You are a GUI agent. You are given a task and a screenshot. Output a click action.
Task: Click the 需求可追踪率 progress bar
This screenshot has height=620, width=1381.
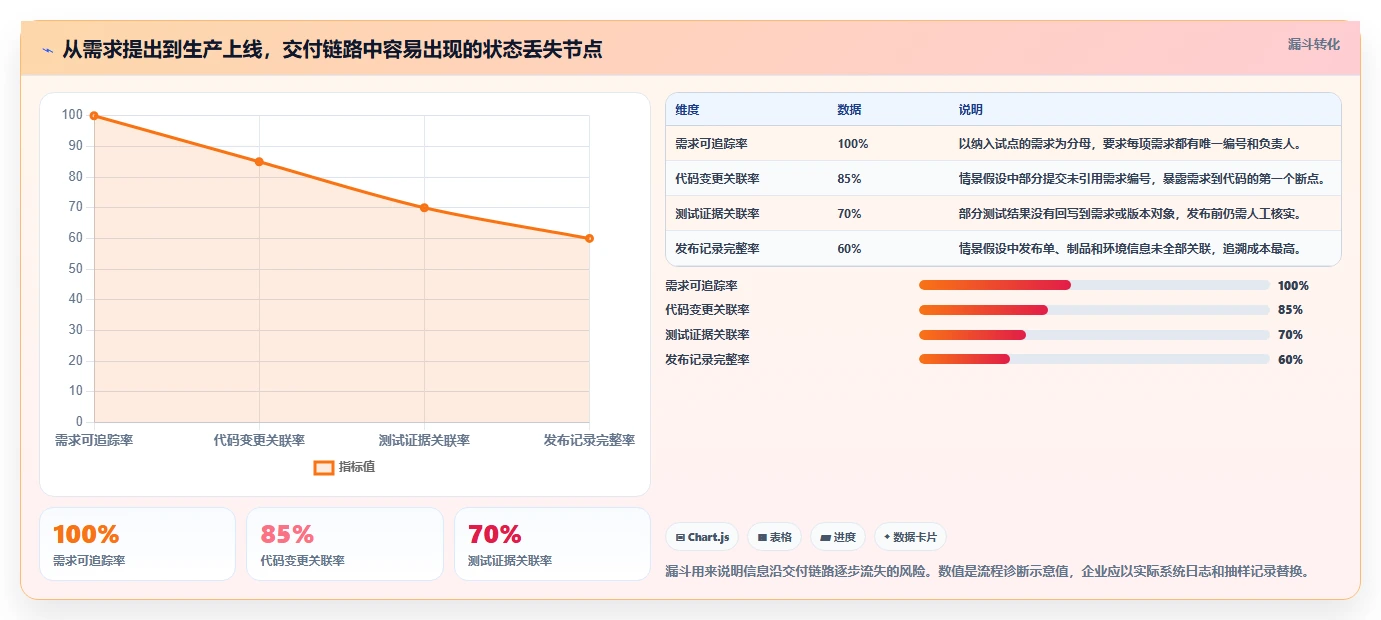click(1094, 286)
